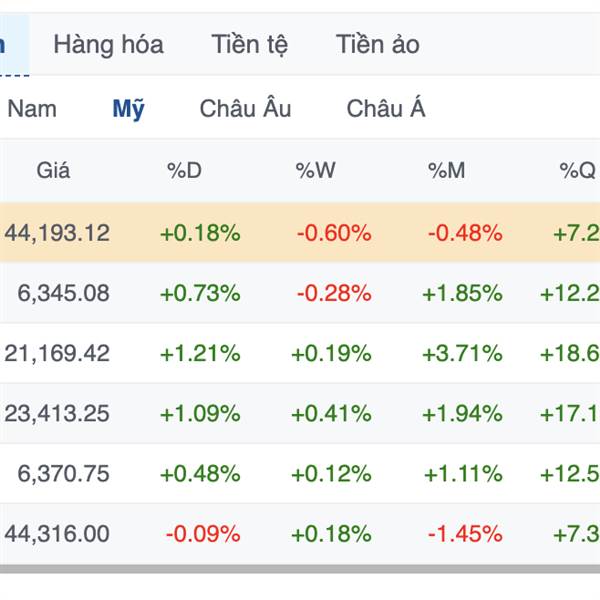600x600 pixels.
Task: Sort by %Q column header
Action: pos(577,171)
